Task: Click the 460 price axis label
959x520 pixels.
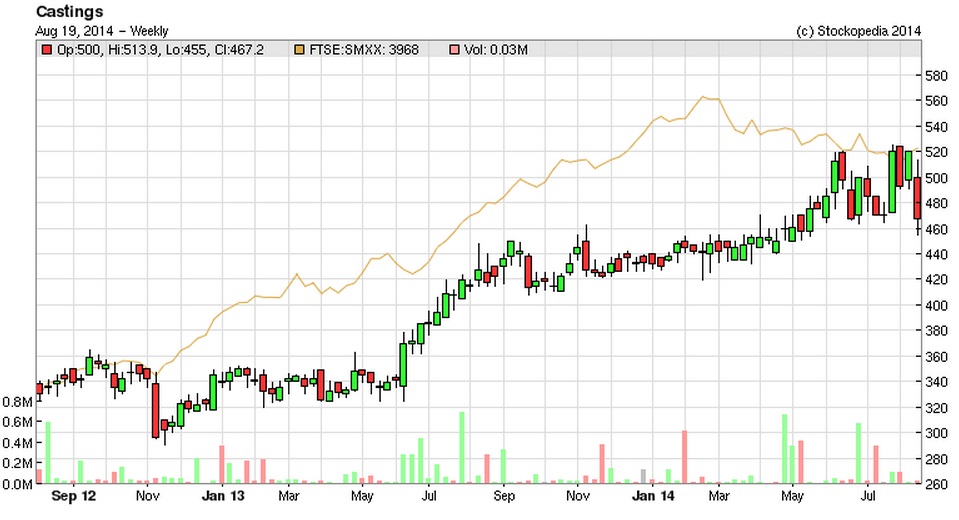Action: [x=936, y=229]
